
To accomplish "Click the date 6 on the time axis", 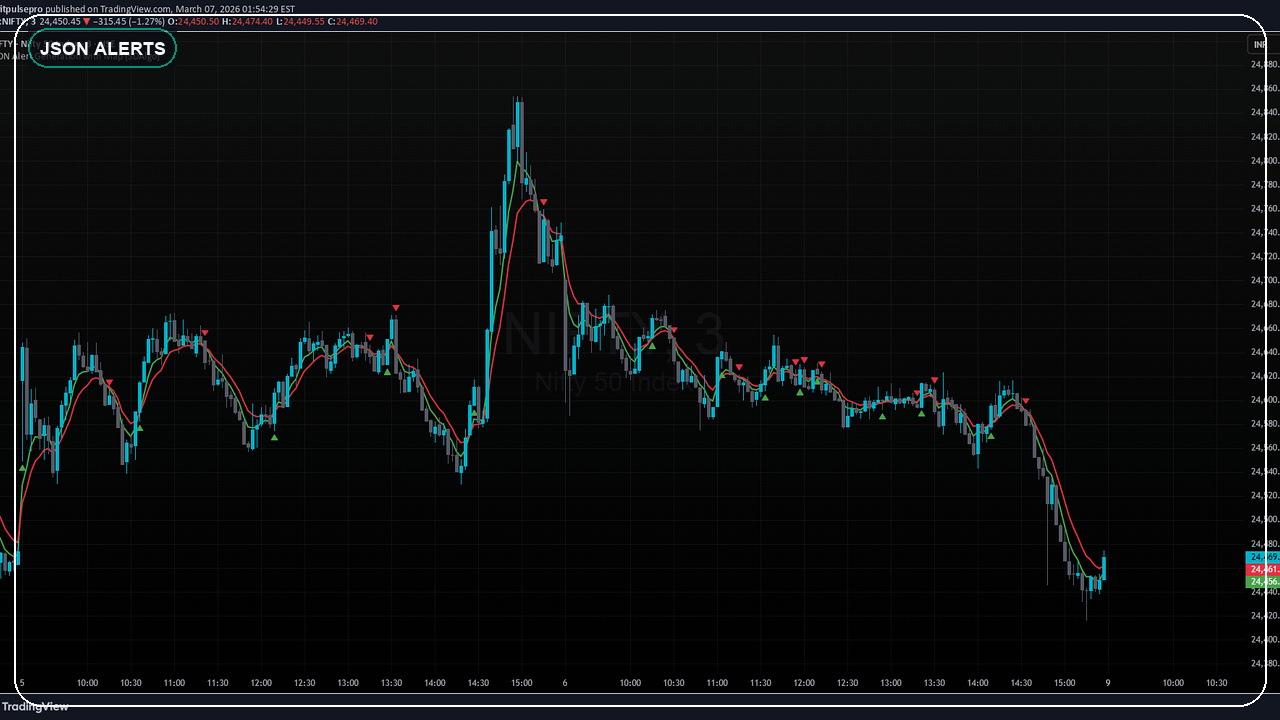I will (x=564, y=684).
